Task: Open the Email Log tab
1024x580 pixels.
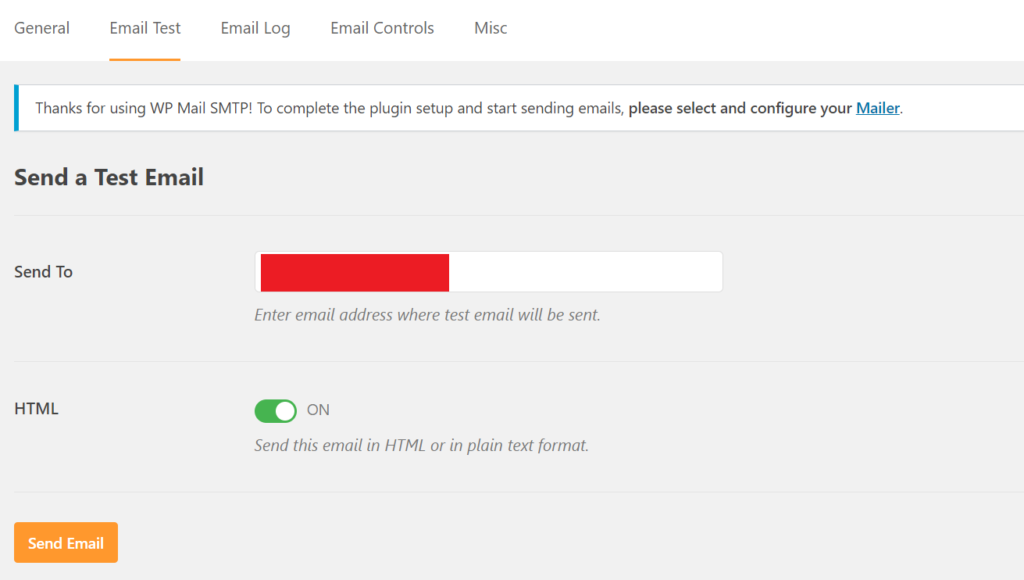Action: [255, 28]
